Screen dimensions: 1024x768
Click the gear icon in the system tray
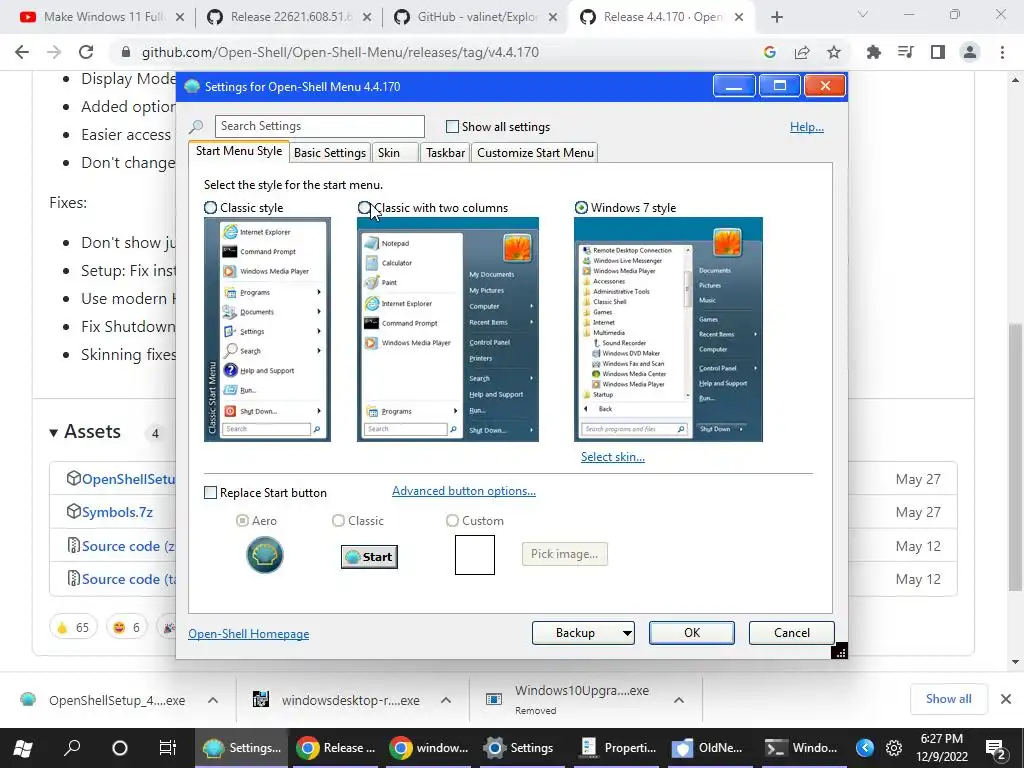coord(893,748)
